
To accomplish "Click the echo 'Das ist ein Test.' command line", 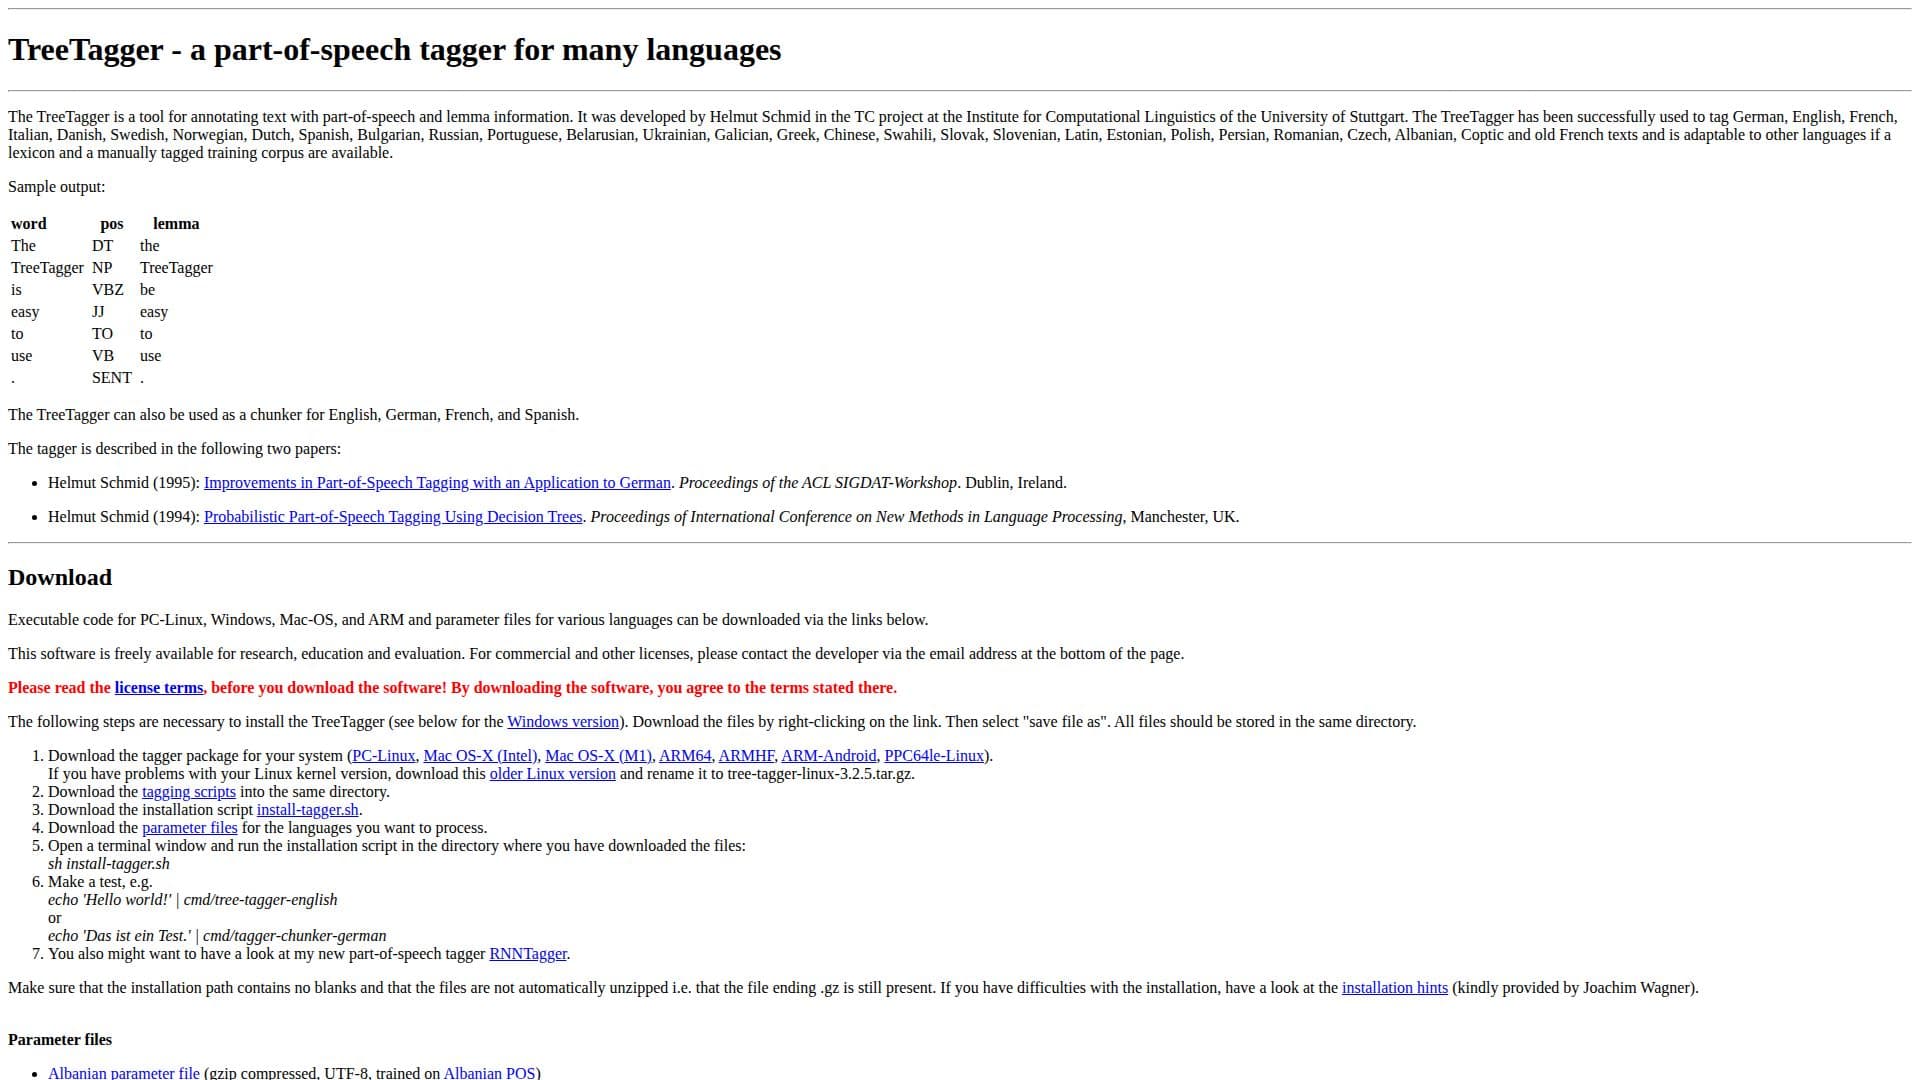I will (217, 936).
